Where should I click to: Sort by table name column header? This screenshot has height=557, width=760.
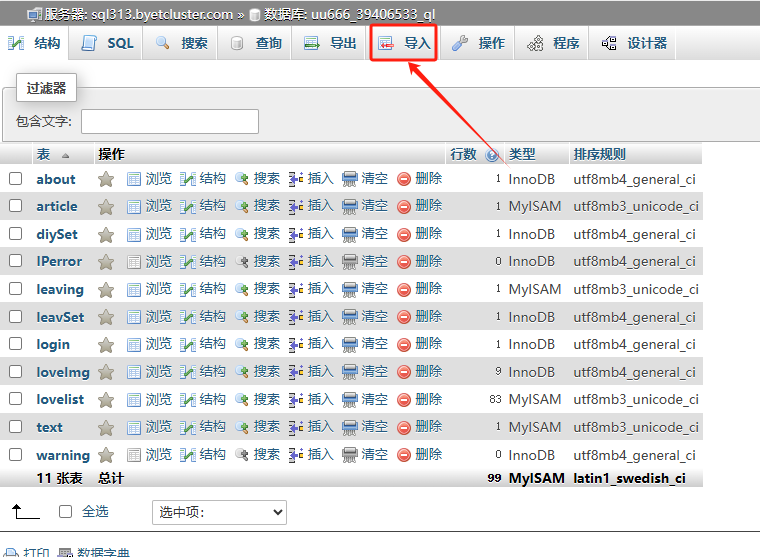click(44, 154)
